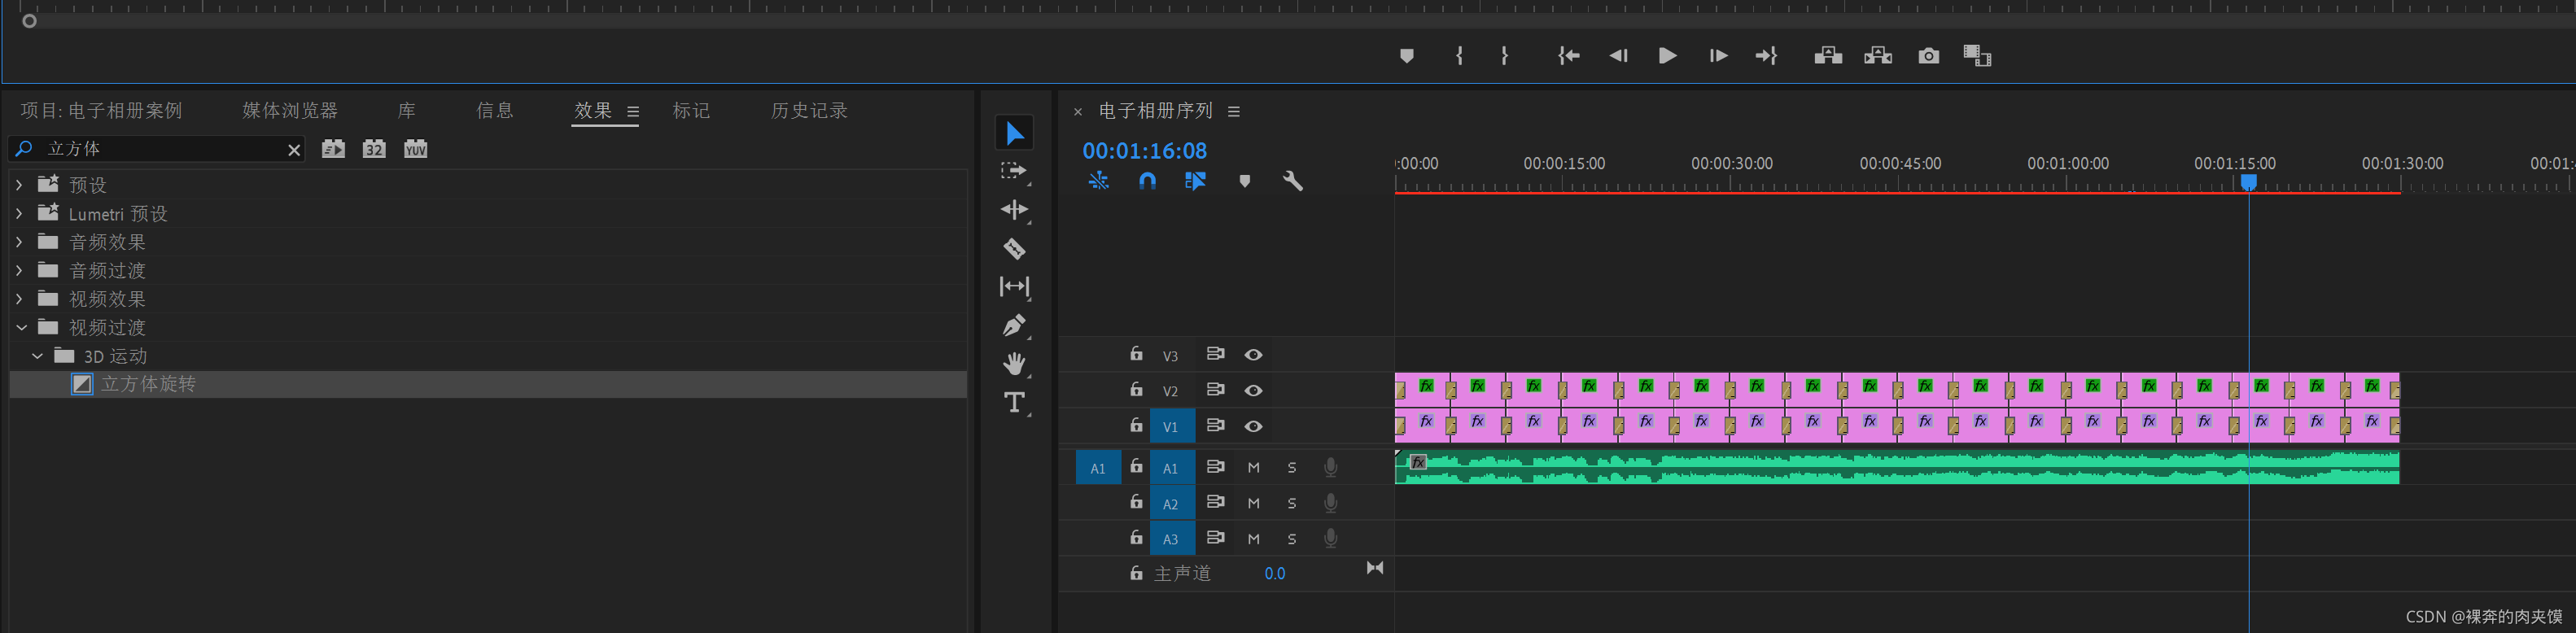Screen dimensions: 2576x633
Task: Filter by 32-bit Color effects icon
Action: point(374,149)
